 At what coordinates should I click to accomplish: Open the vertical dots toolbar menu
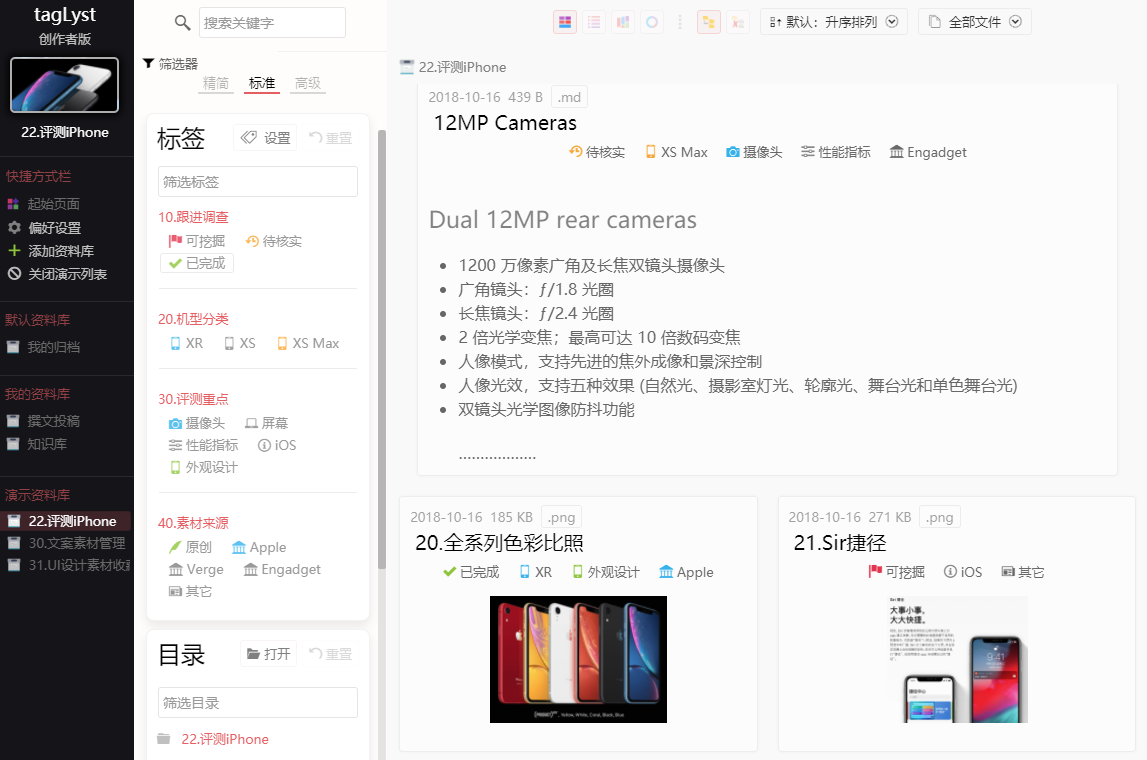[x=680, y=22]
